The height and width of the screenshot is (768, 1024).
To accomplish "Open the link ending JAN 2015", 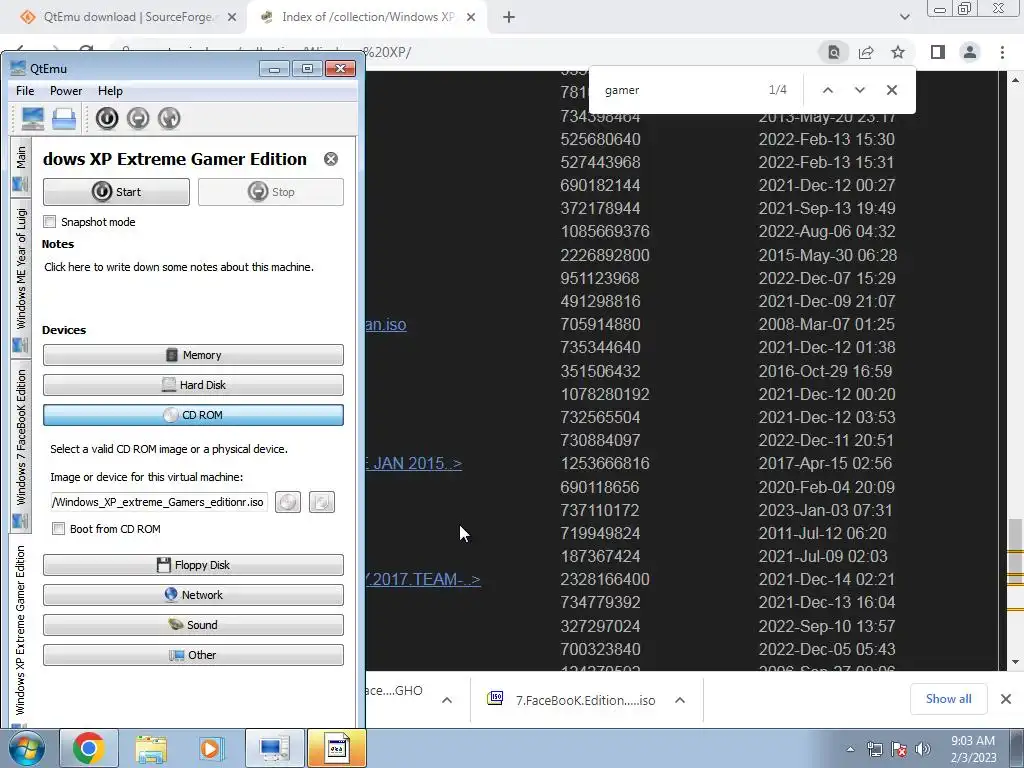I will pyautogui.click(x=414, y=464).
